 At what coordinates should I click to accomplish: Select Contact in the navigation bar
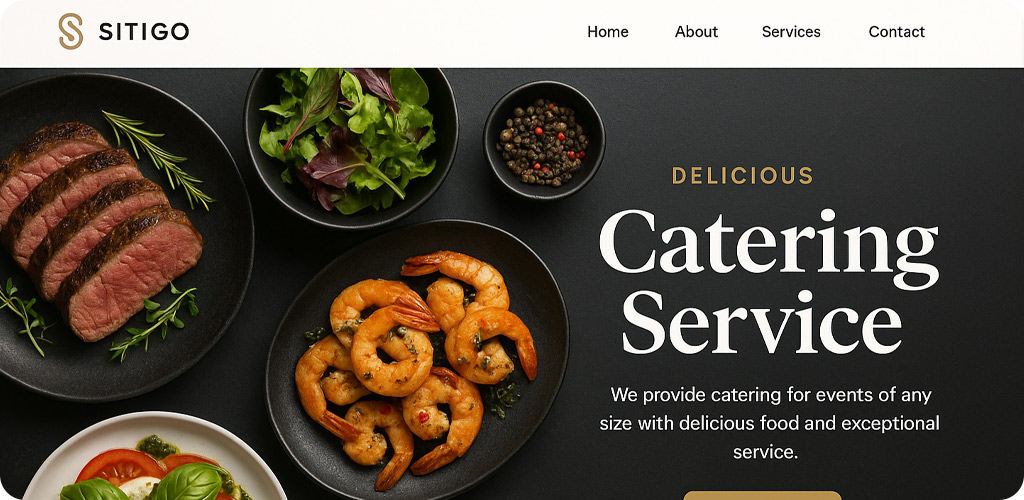(897, 31)
